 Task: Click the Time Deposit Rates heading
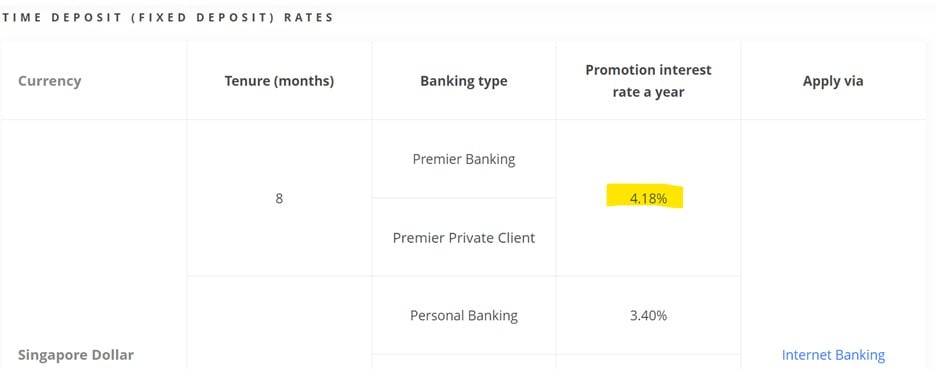click(168, 17)
